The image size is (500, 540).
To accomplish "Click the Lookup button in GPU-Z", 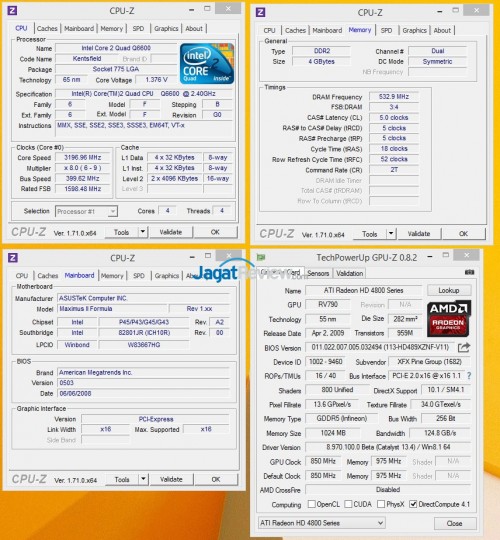I will tap(449, 290).
